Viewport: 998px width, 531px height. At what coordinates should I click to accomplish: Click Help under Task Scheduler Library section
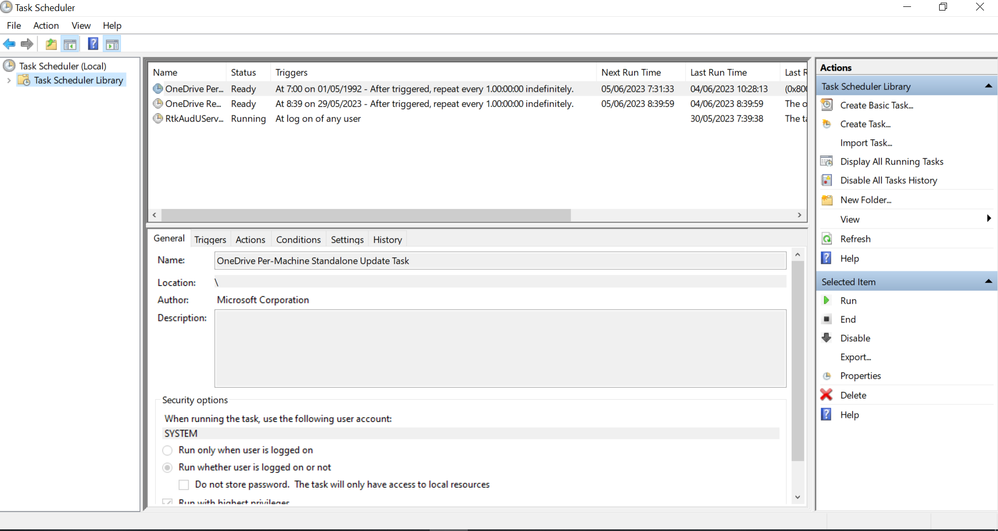pyautogui.click(x=849, y=258)
